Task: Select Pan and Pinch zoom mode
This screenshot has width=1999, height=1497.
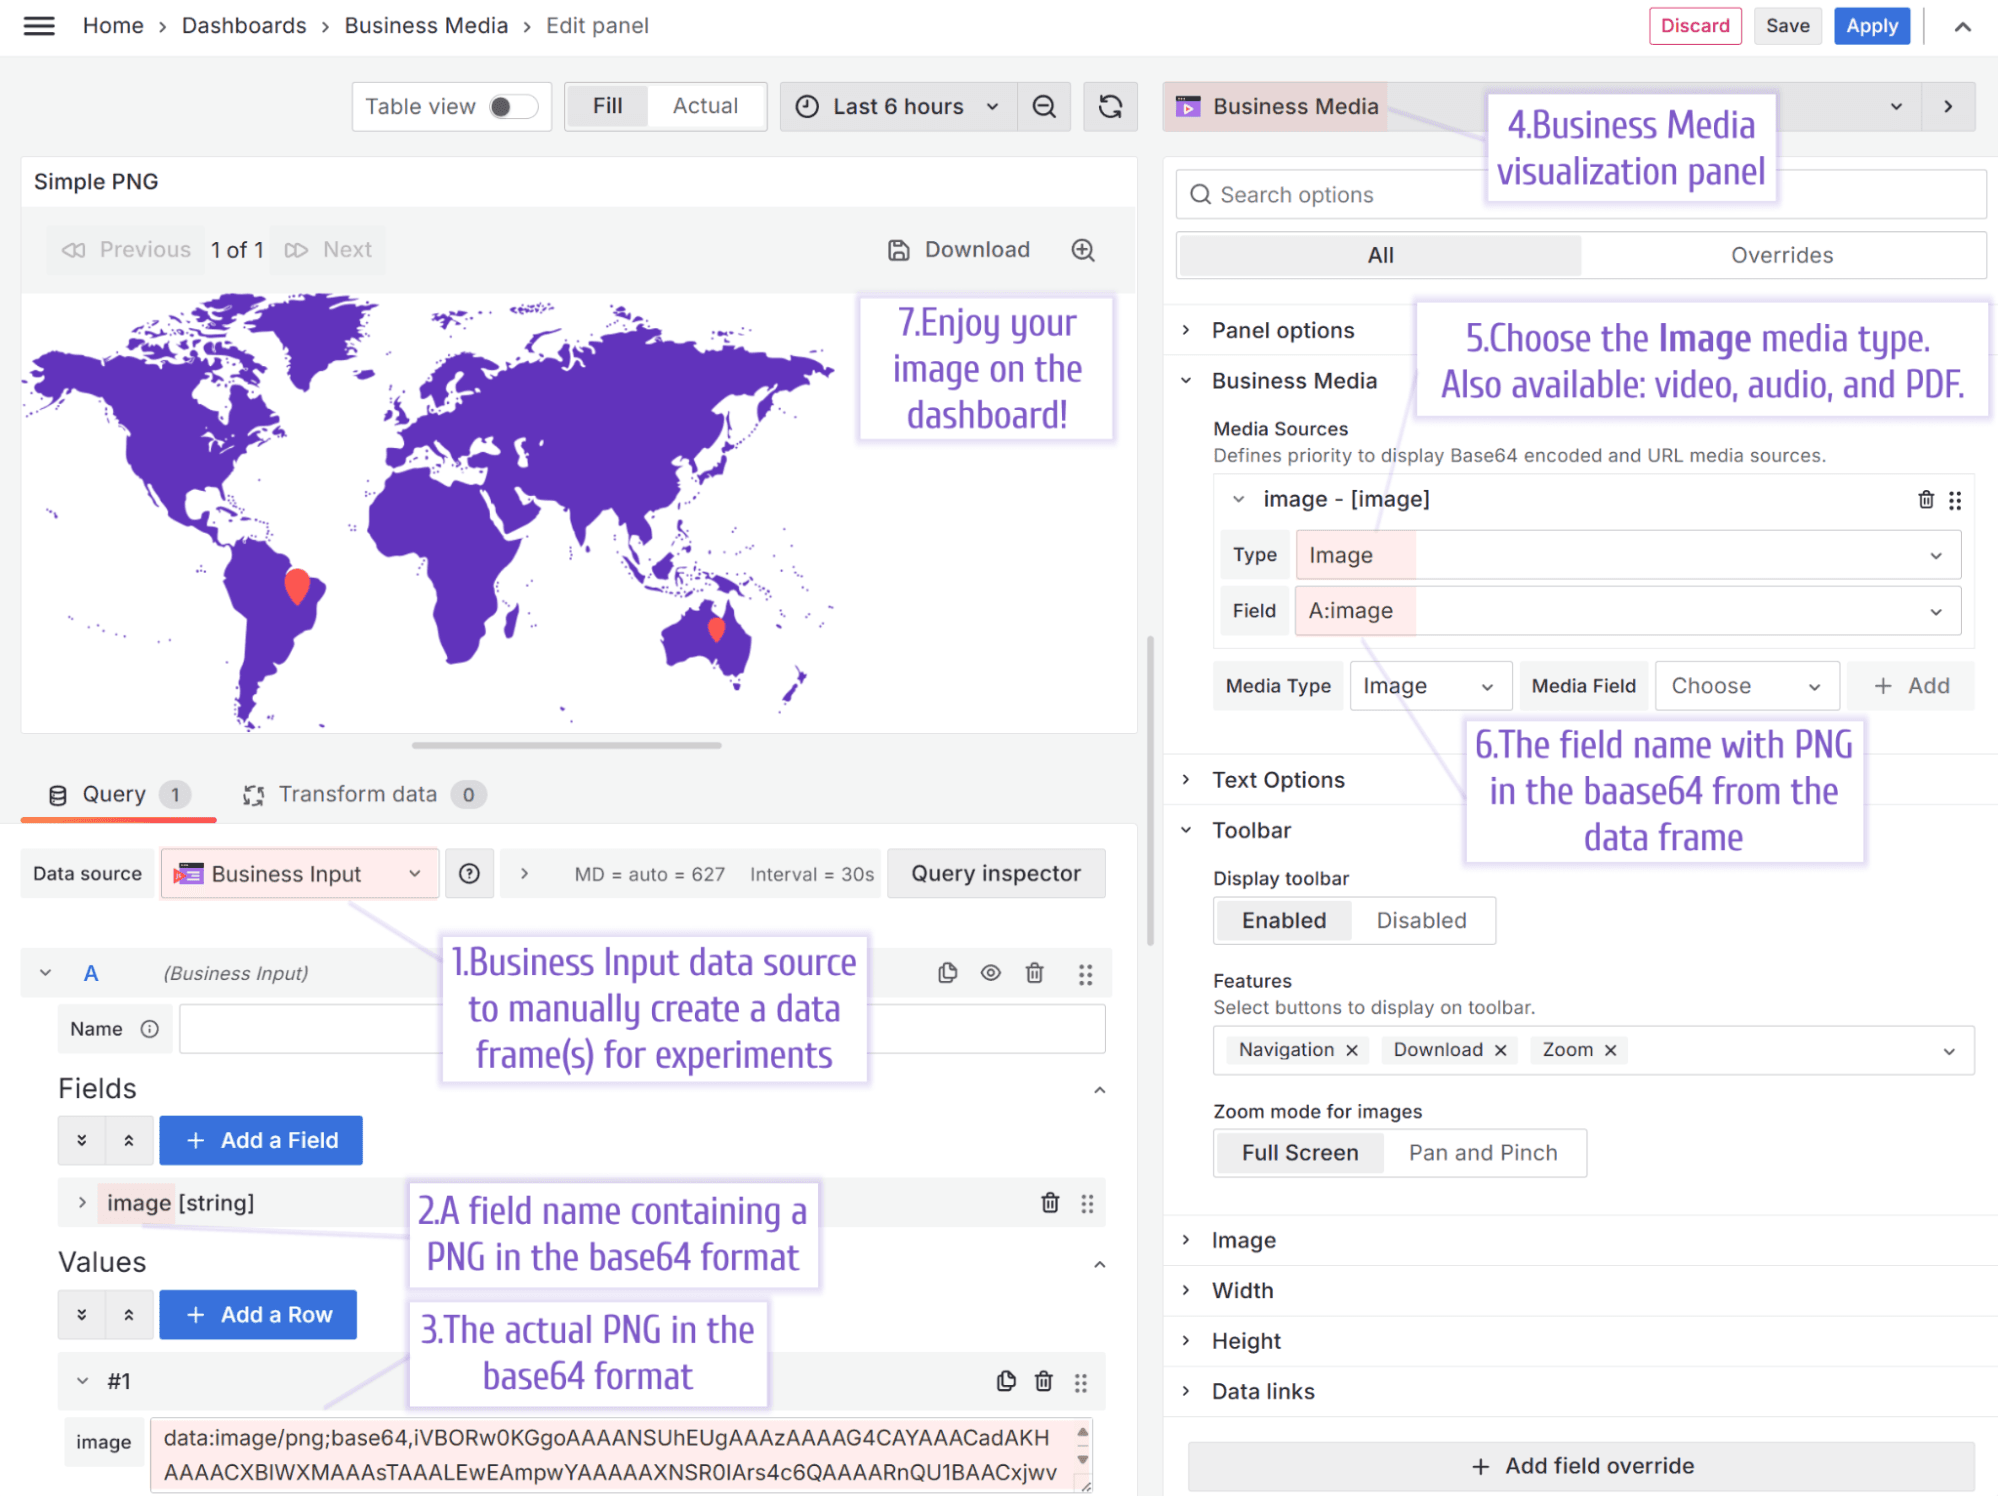Action: point(1483,1152)
